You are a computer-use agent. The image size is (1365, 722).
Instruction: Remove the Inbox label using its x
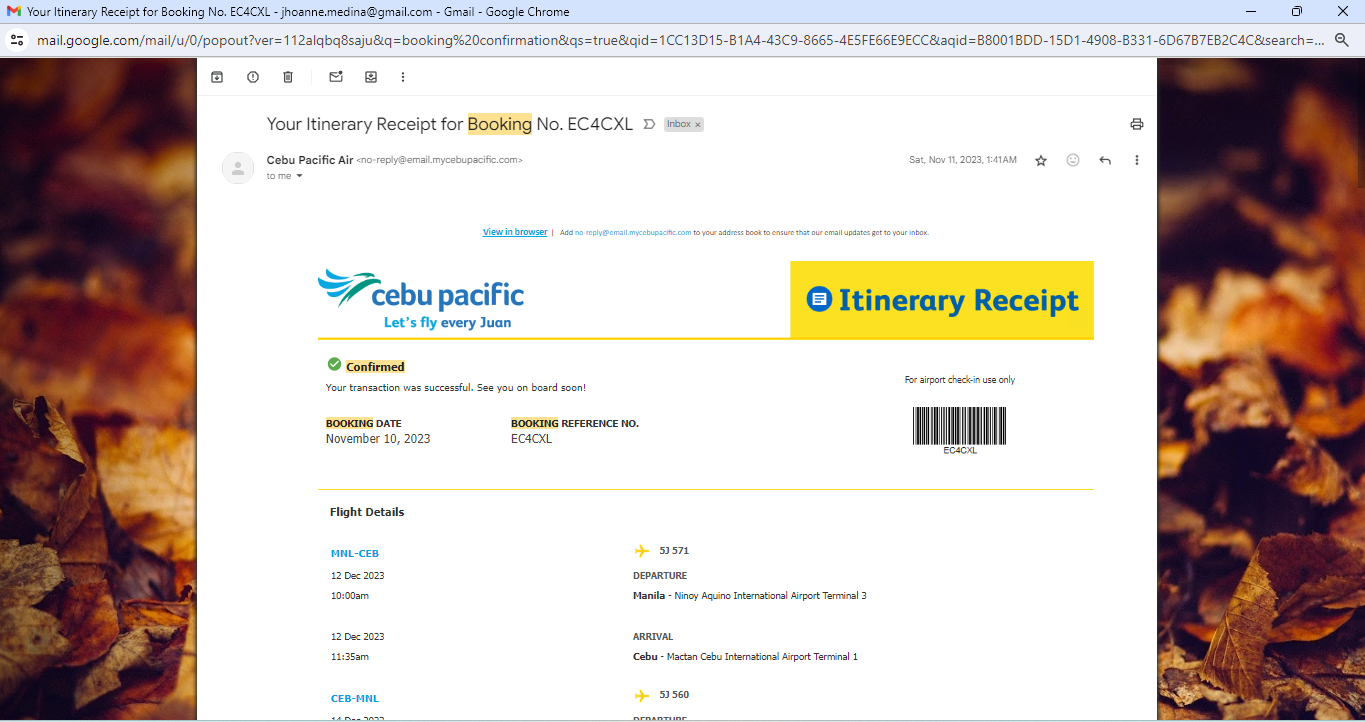(698, 125)
